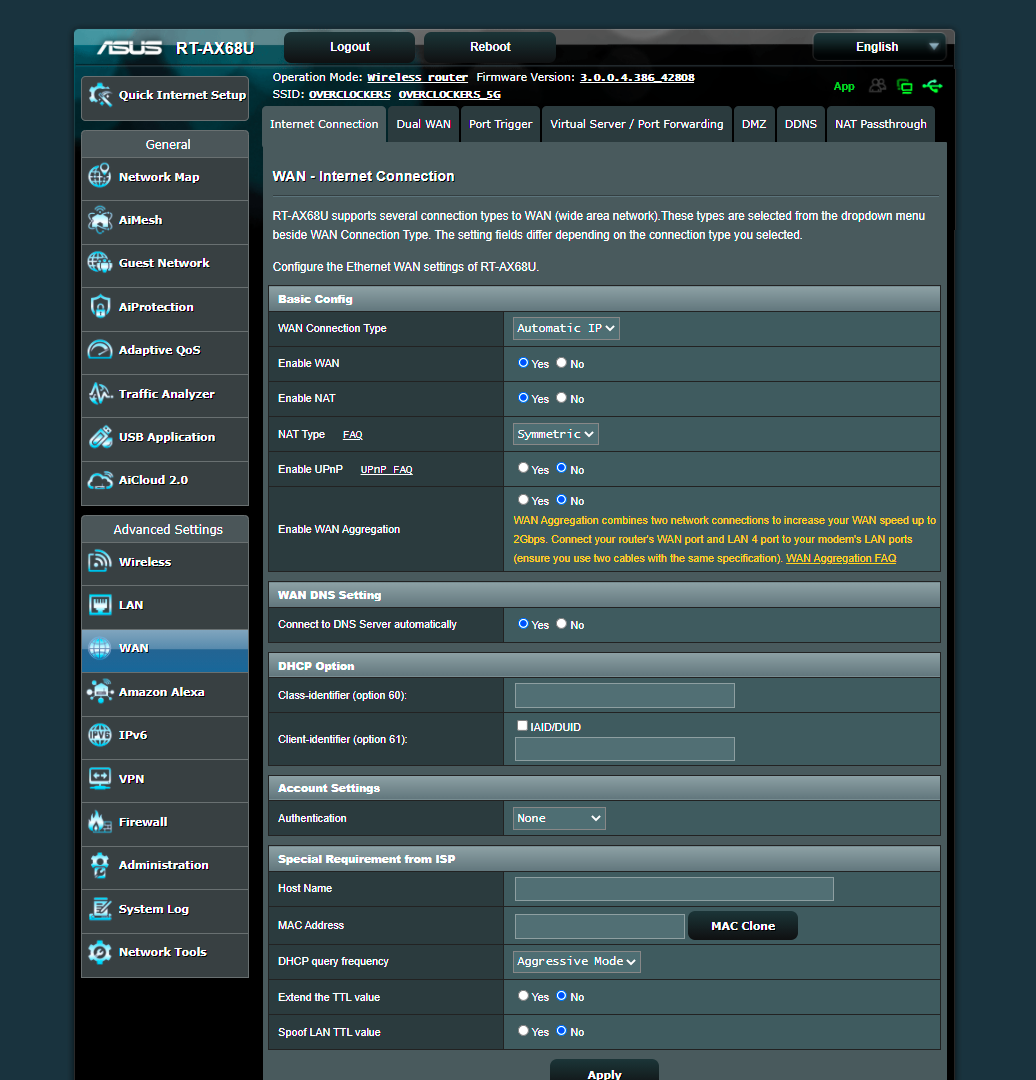Click the green network status icon

904,86
